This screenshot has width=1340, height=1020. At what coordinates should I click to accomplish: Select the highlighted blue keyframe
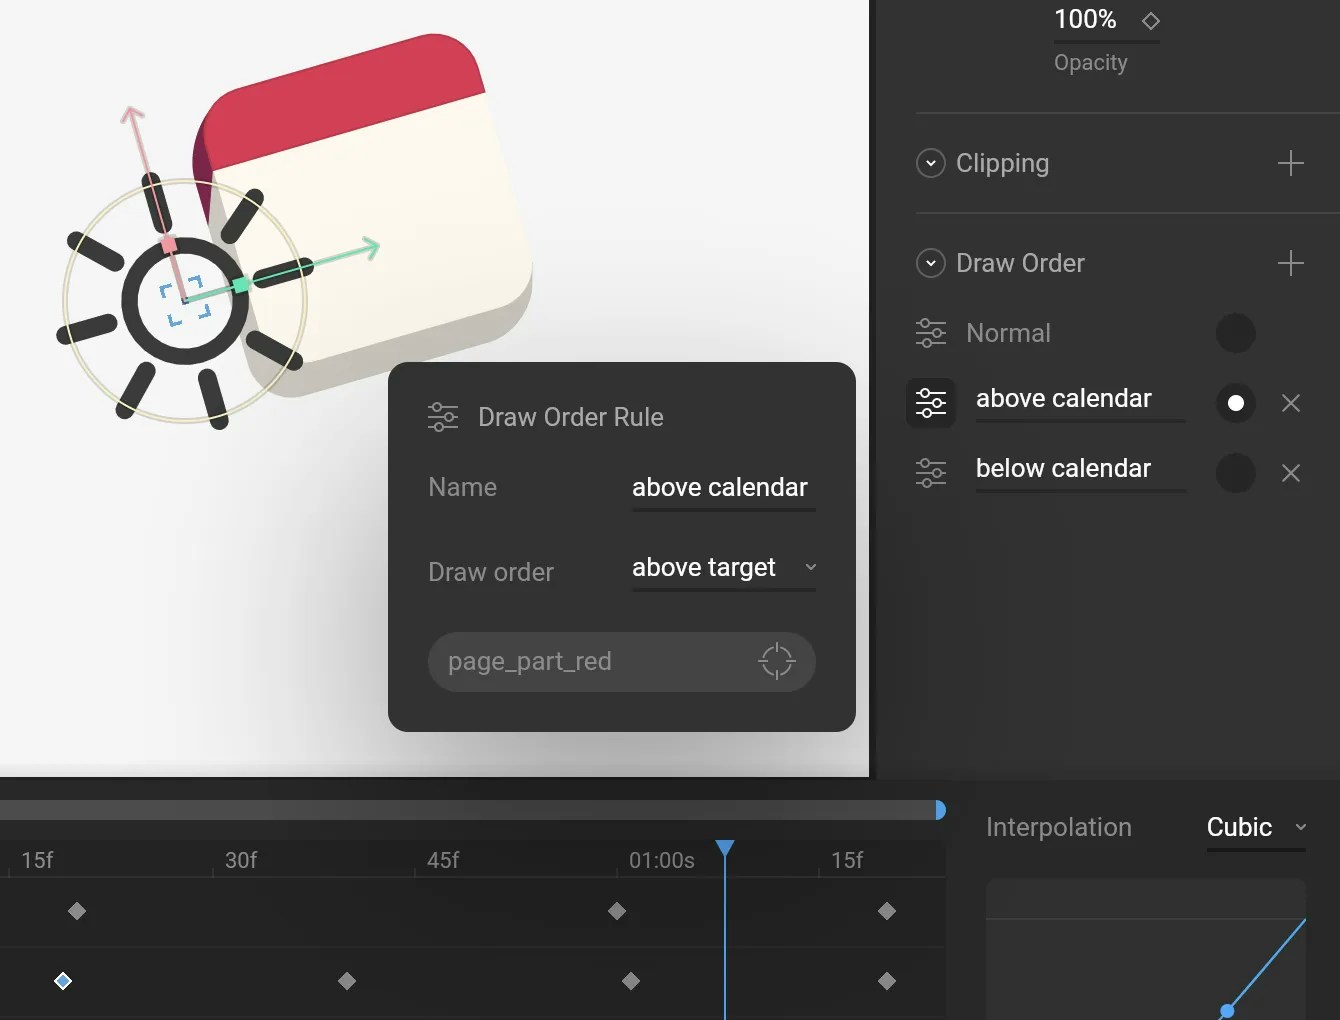(63, 981)
